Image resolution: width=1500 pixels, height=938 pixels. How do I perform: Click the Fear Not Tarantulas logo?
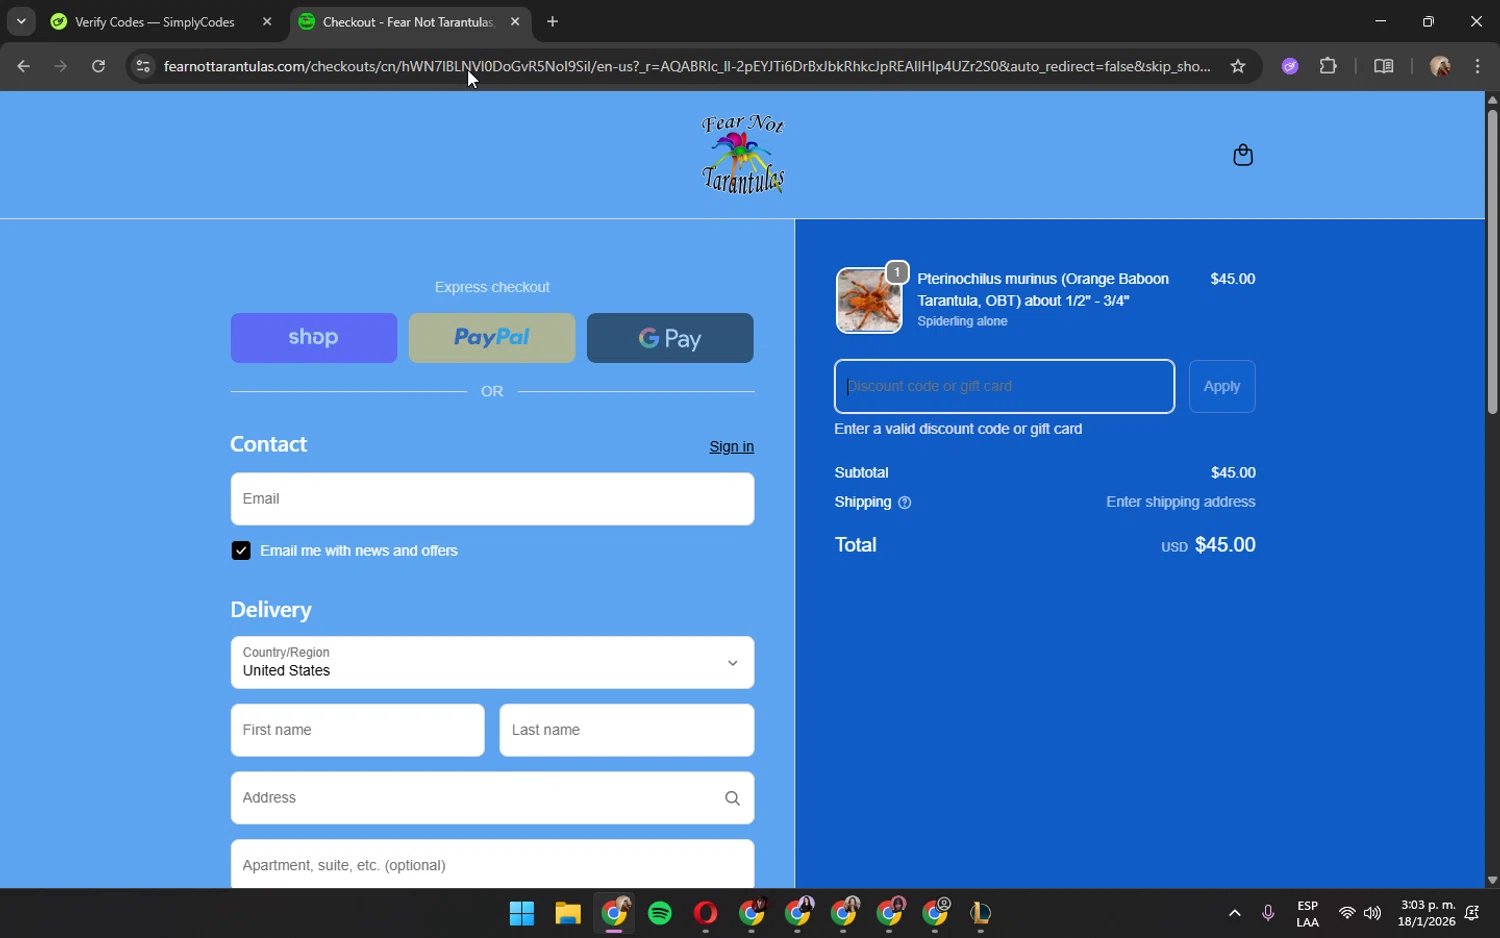click(x=743, y=154)
